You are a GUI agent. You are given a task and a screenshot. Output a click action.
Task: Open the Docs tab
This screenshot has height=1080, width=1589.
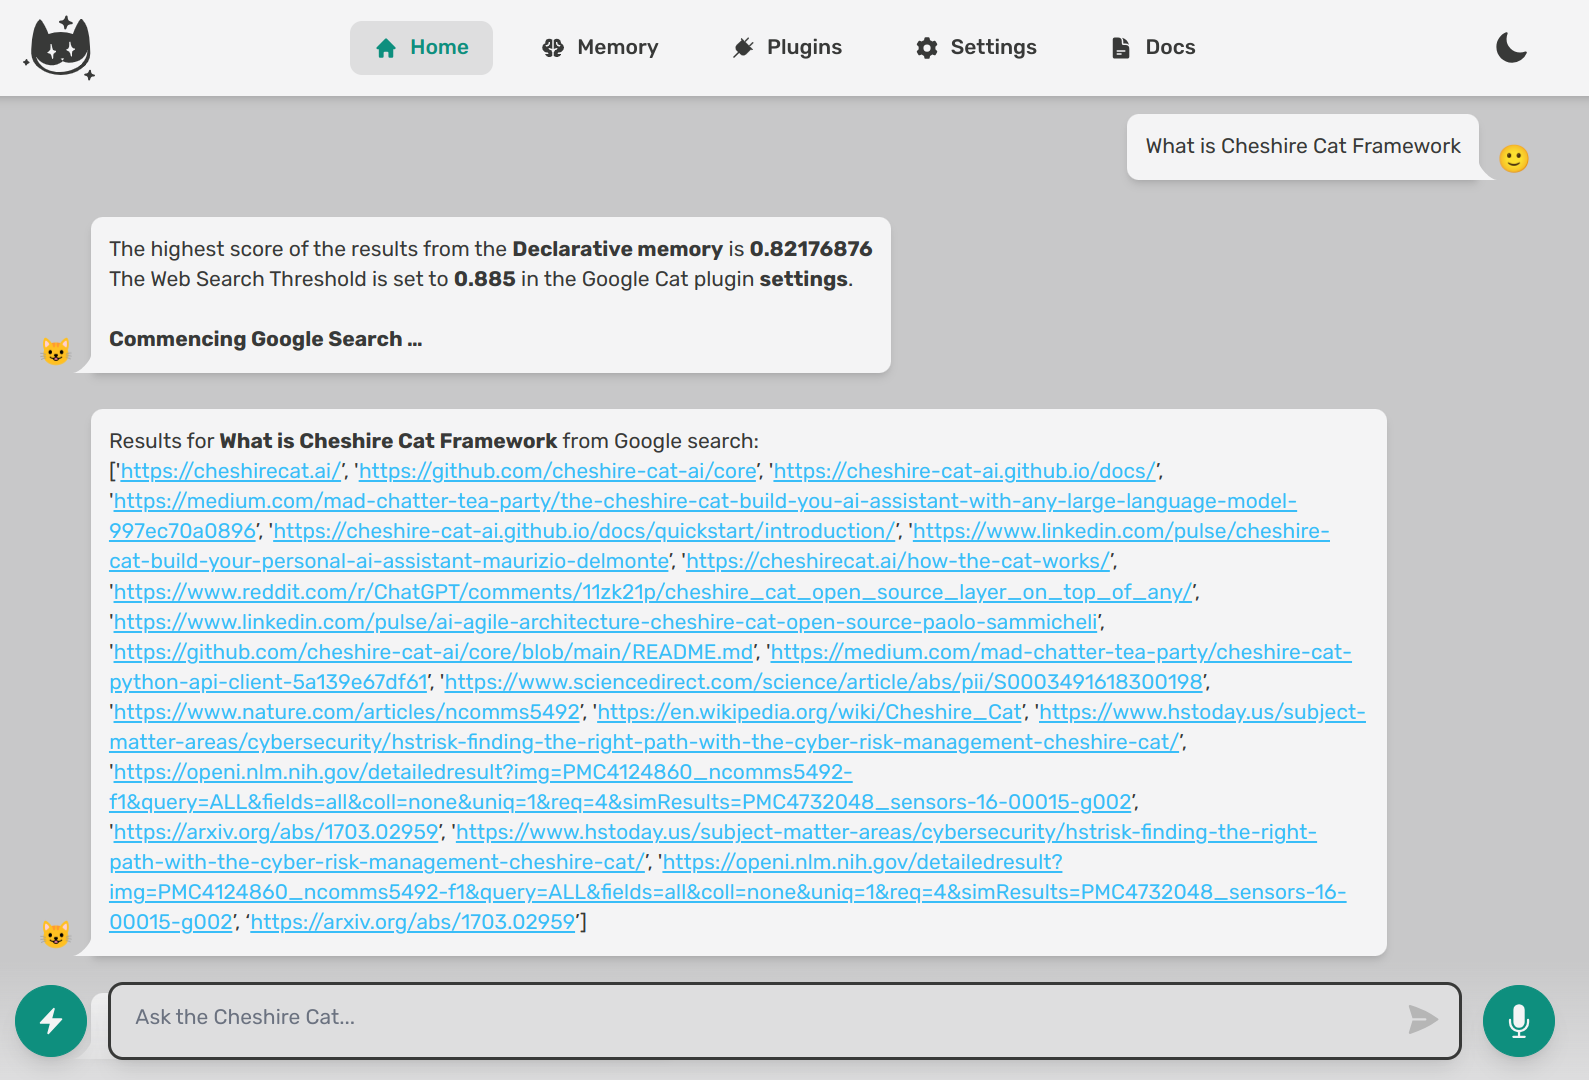point(1153,48)
